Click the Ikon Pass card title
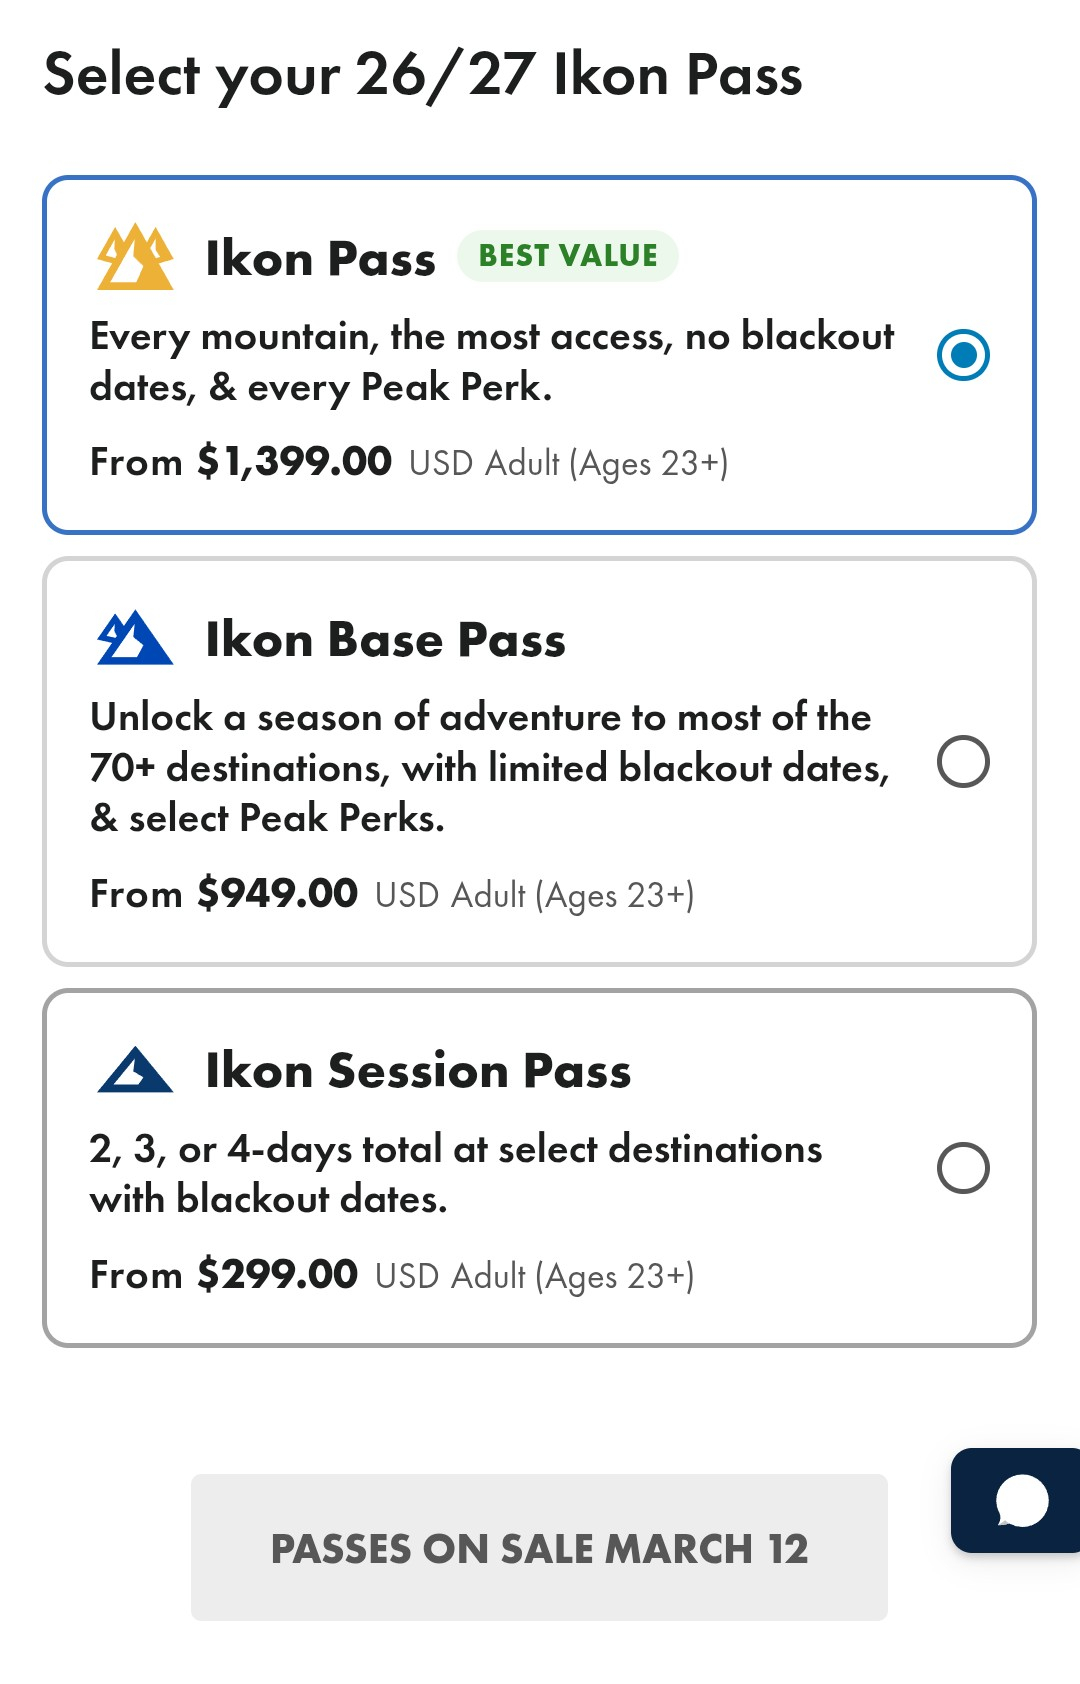 pos(320,259)
